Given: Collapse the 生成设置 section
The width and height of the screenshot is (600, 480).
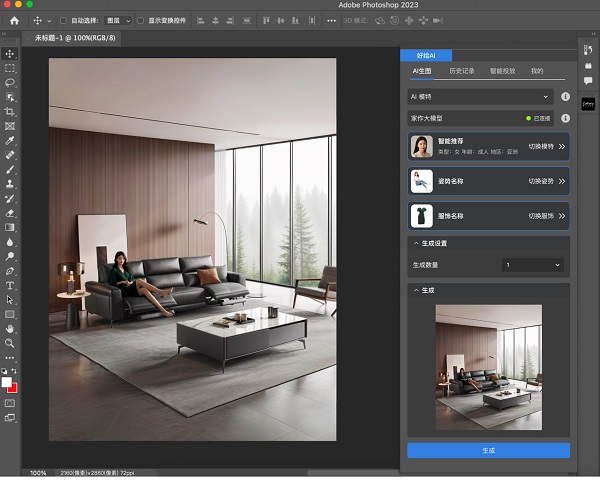Looking at the screenshot, I should tap(416, 243).
